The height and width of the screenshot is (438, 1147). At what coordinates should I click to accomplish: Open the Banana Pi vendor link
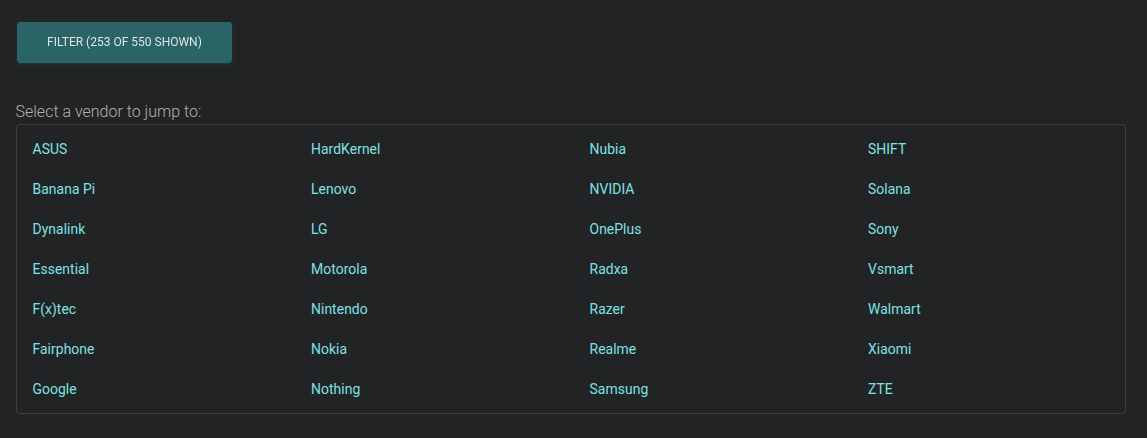pos(63,189)
